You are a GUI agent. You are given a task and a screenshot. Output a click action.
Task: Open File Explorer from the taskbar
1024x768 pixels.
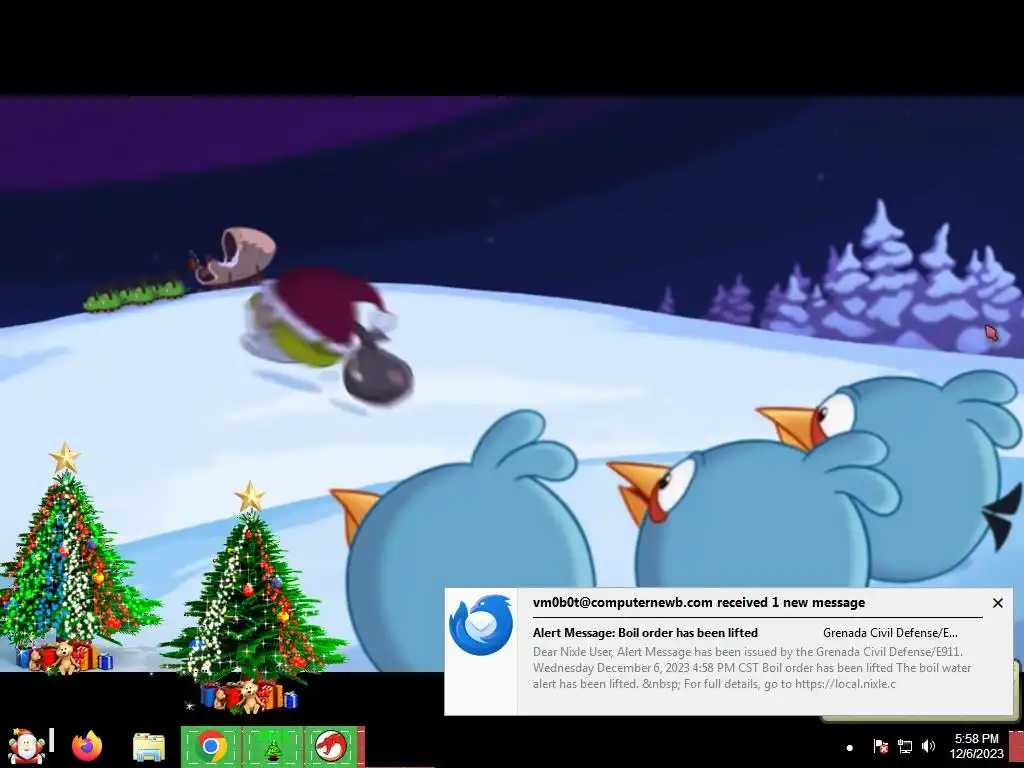coord(149,746)
